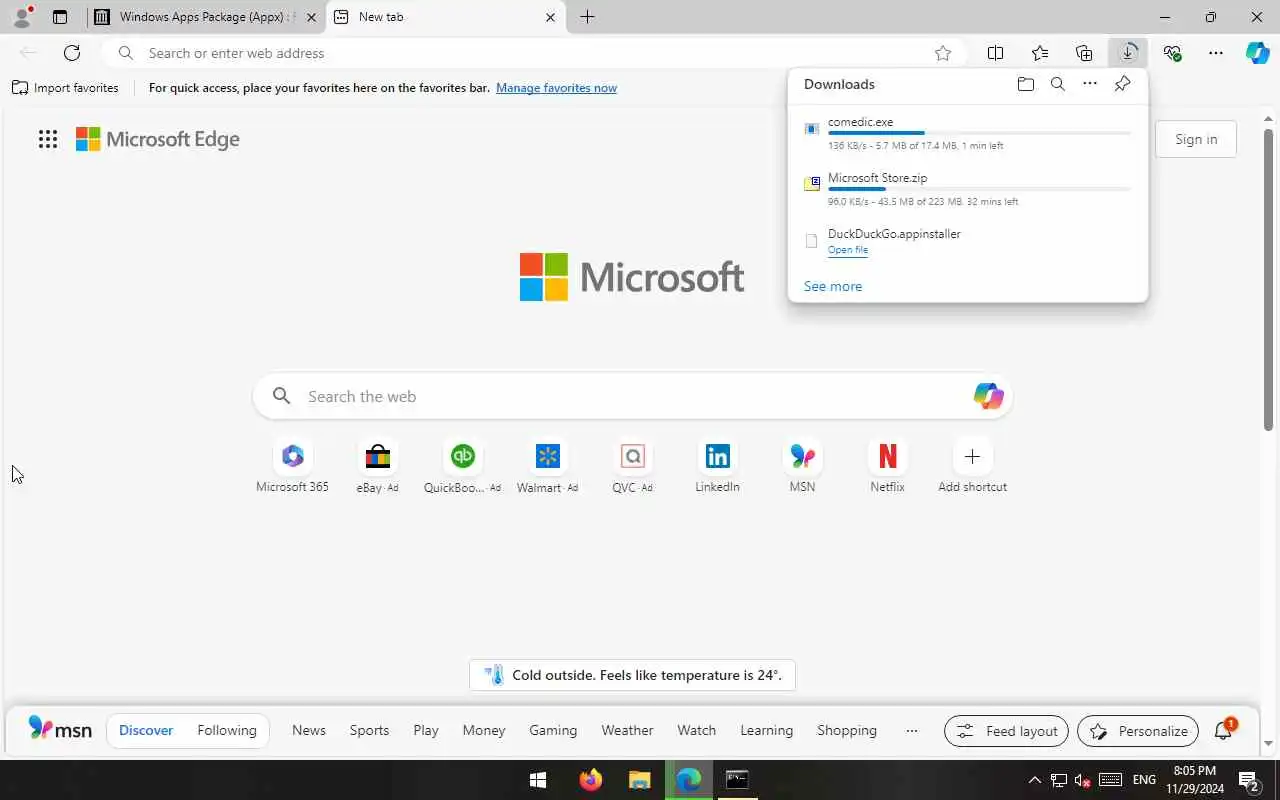The image size is (1280, 800).
Task: Open a new tab with plus button
Action: click(587, 17)
